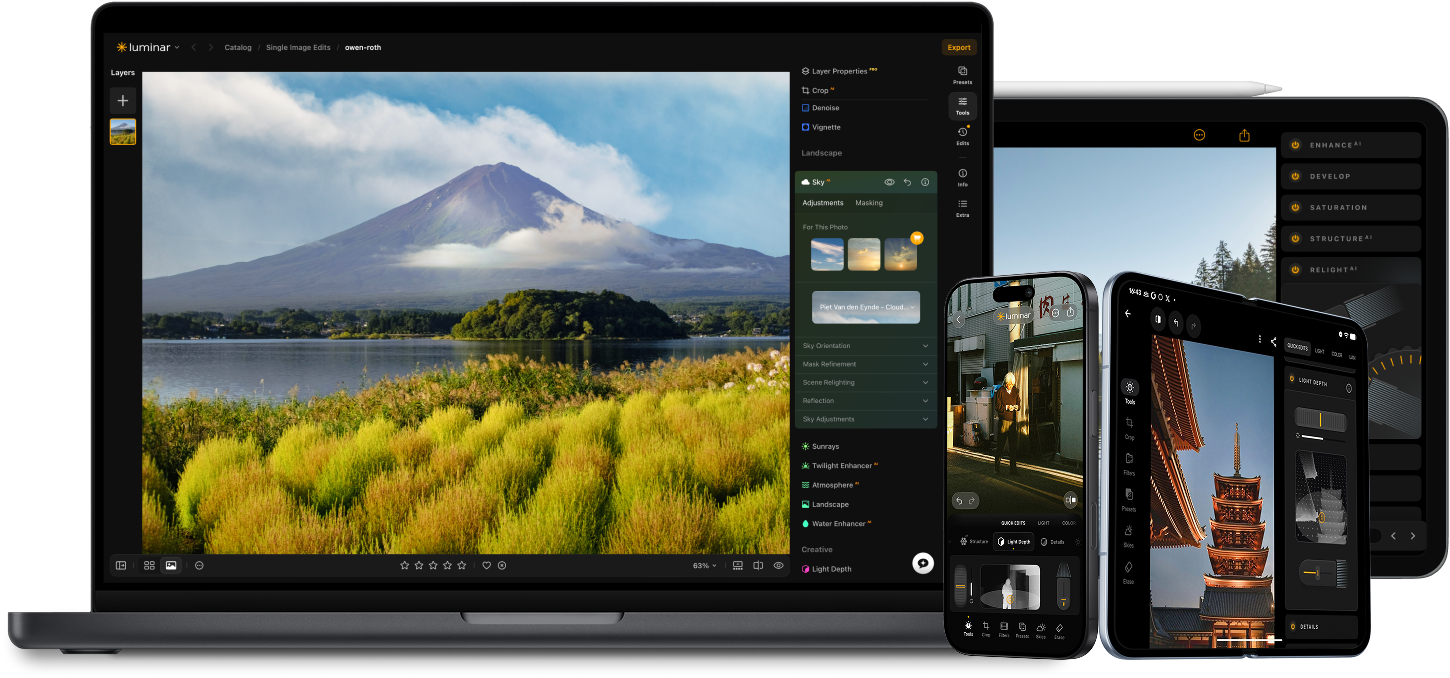Viewport: 1450px width, 678px height.
Task: Toggle before/after preview eye in bottom bar
Action: point(778,565)
